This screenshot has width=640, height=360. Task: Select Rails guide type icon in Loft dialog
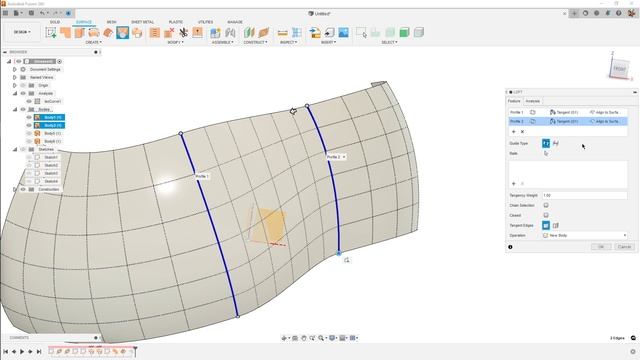pos(546,143)
